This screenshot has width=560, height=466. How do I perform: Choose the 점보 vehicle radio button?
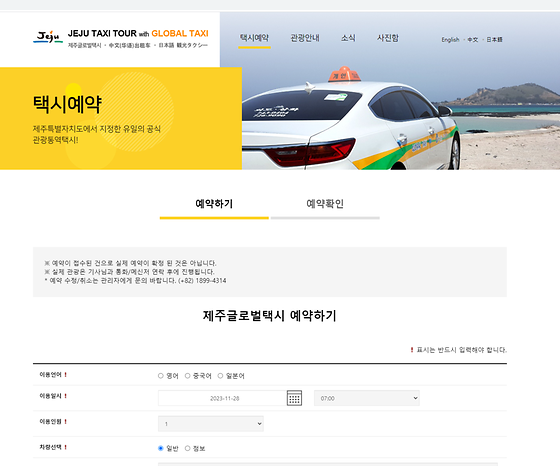(188, 448)
